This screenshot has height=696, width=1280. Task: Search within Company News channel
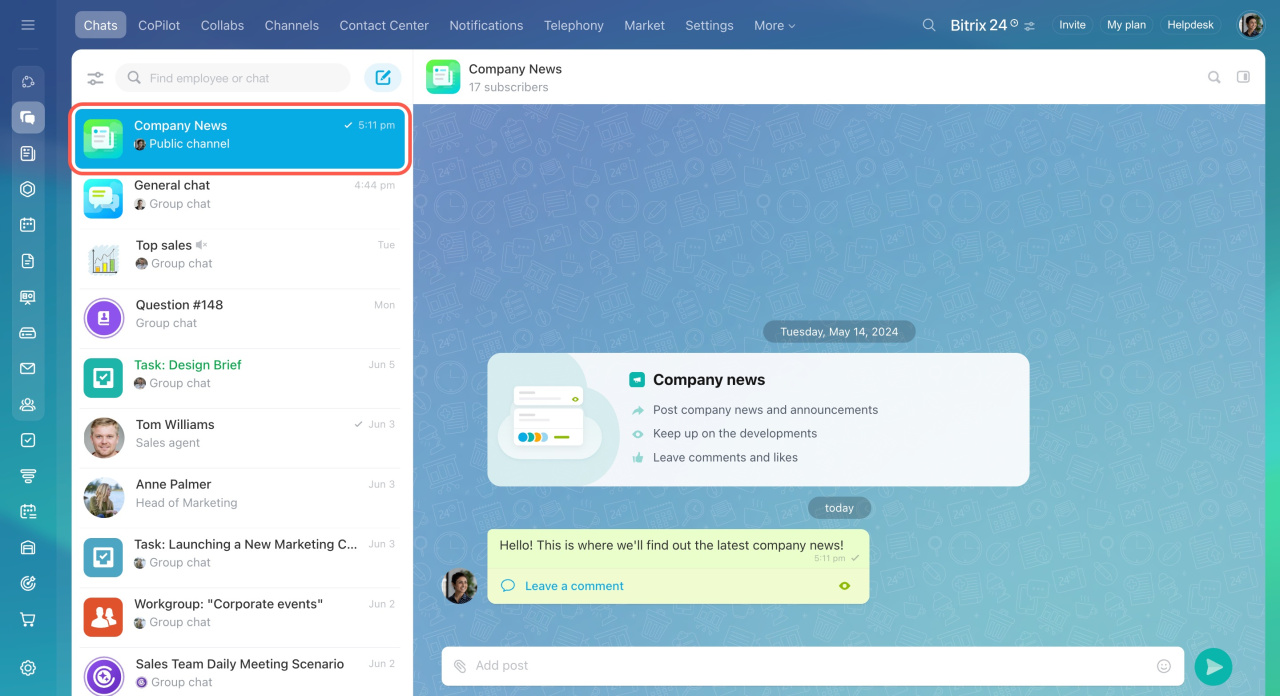[1214, 77]
